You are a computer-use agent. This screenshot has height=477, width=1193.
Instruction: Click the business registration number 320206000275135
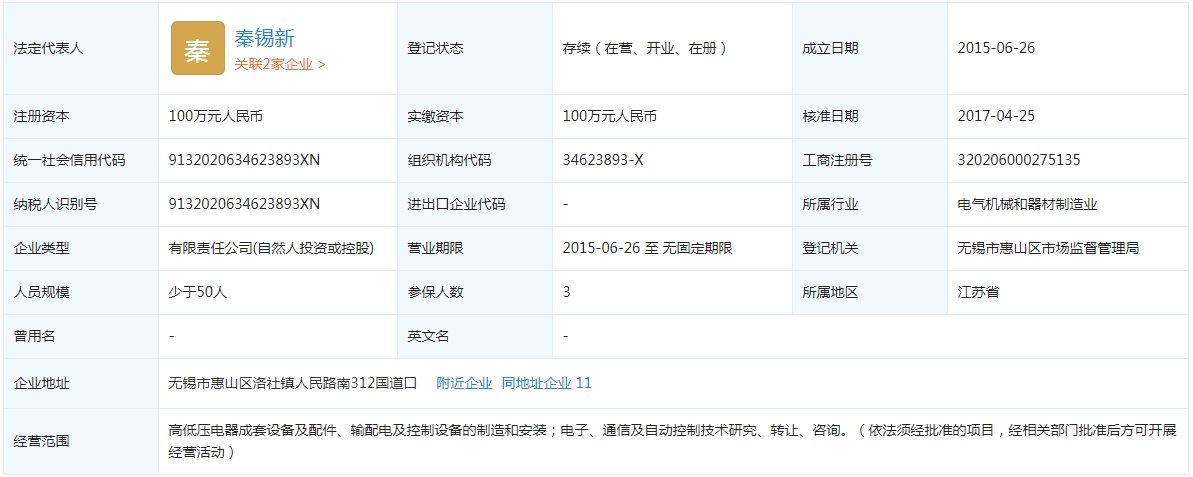[1018, 160]
